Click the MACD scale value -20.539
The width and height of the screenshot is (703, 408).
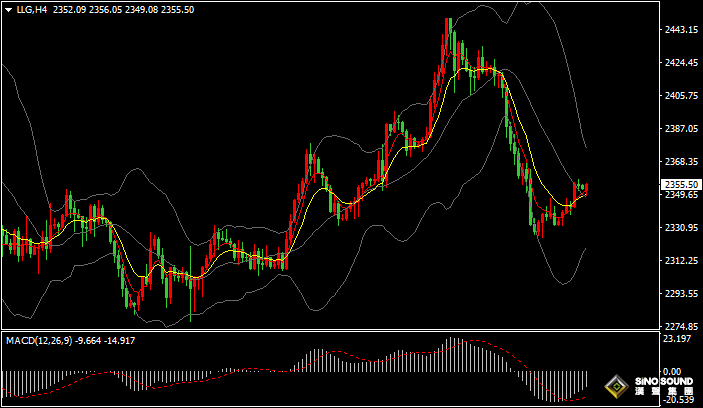[x=678, y=400]
